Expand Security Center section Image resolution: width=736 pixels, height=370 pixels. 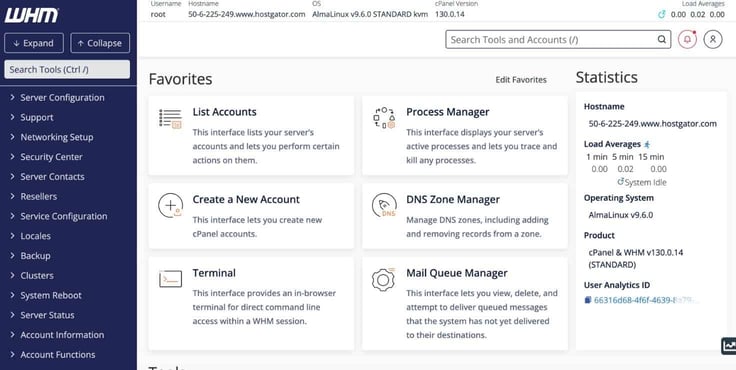tap(46, 157)
